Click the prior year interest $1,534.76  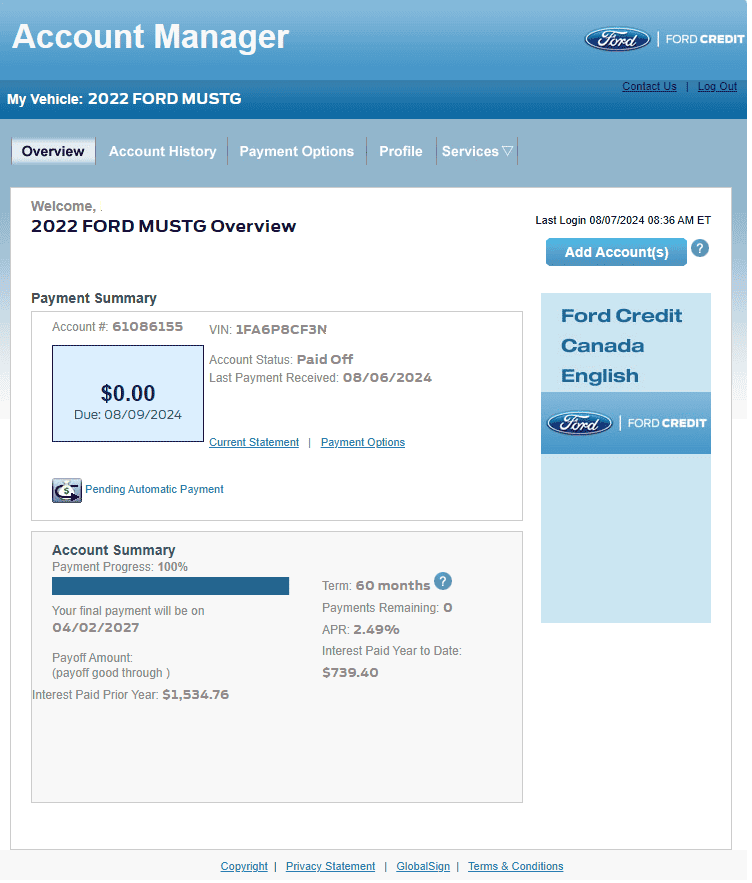(x=197, y=697)
